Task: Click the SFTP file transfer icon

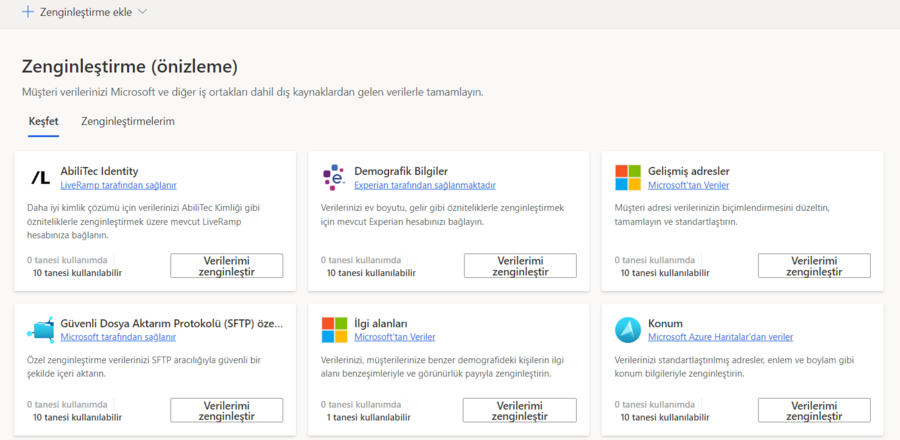Action: (40, 329)
